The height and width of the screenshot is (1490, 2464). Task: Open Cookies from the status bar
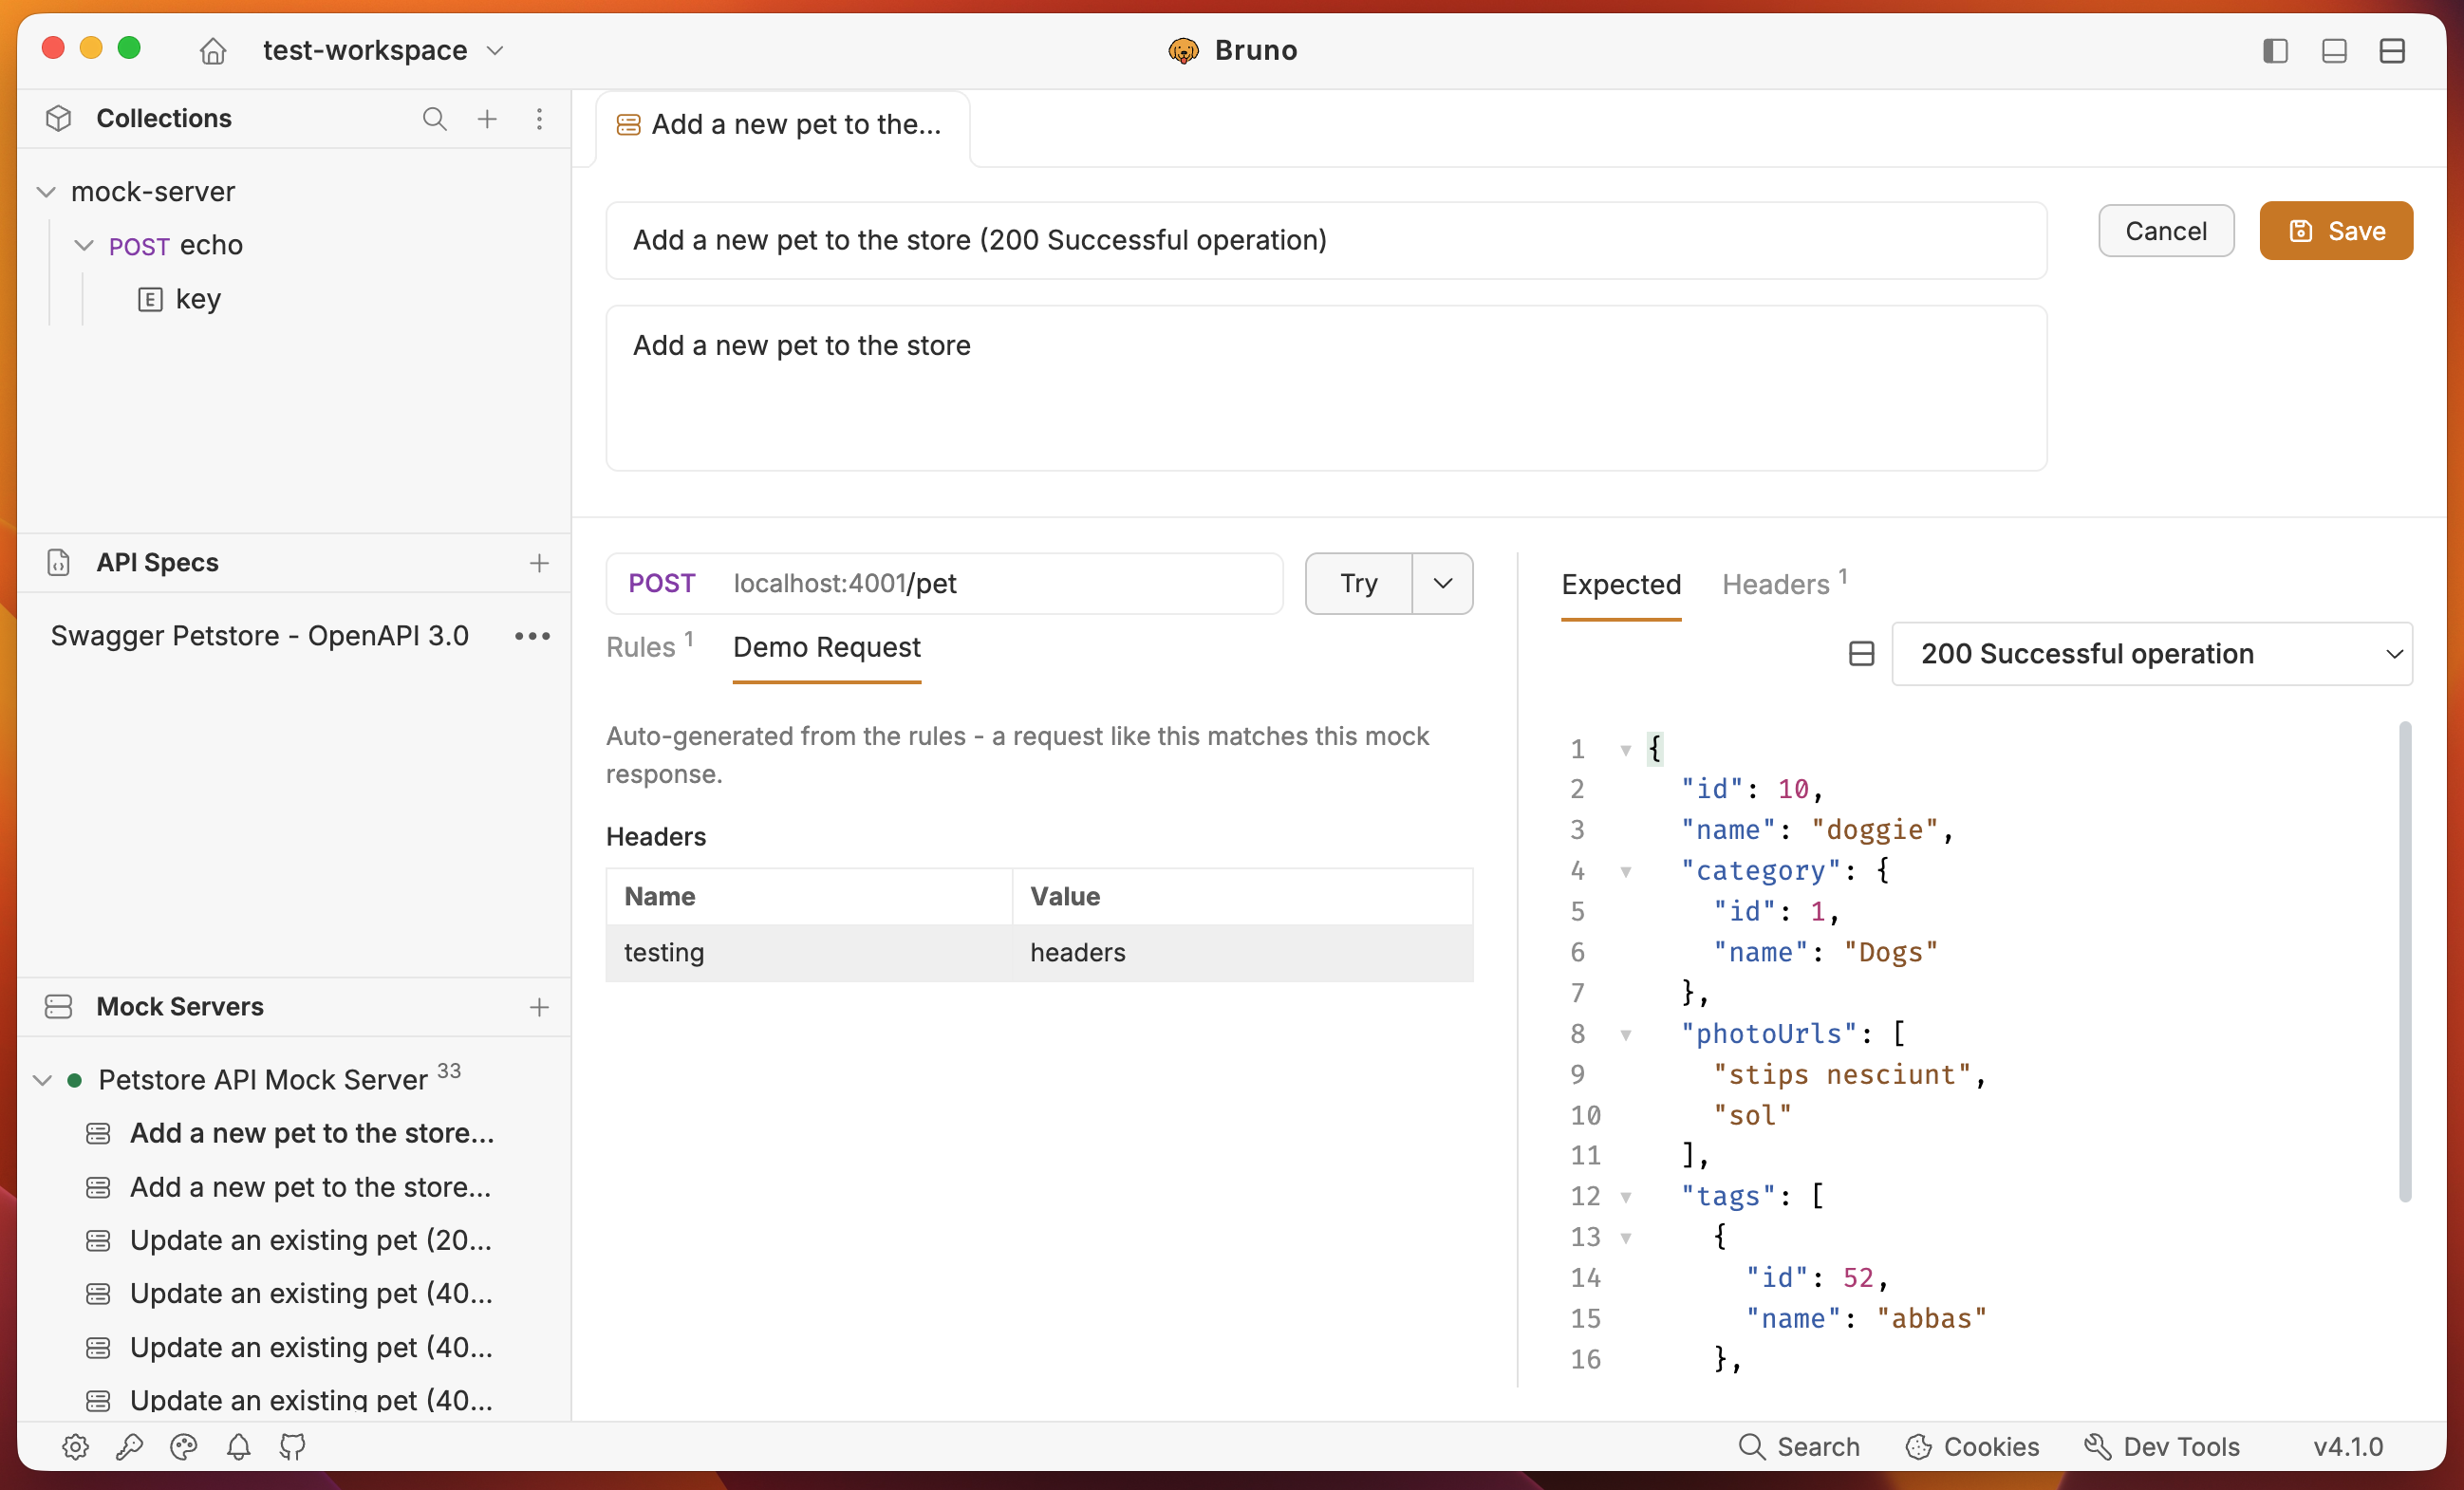coord(1972,1446)
